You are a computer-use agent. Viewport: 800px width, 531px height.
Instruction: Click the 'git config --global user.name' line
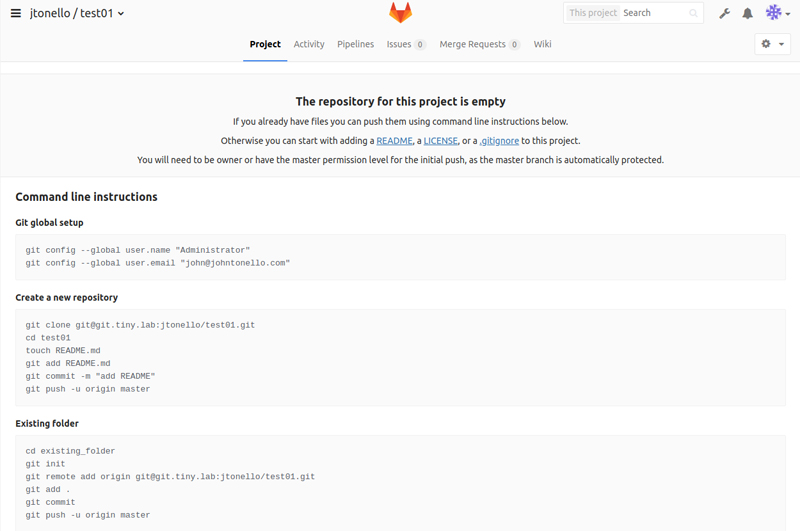tap(138, 250)
